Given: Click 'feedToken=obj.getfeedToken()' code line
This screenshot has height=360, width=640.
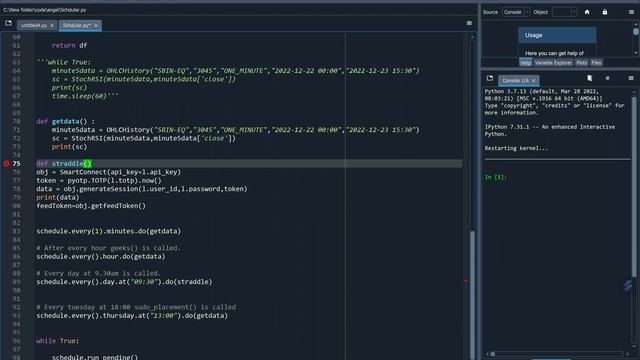Looking at the screenshot, I should pyautogui.click(x=91, y=206).
